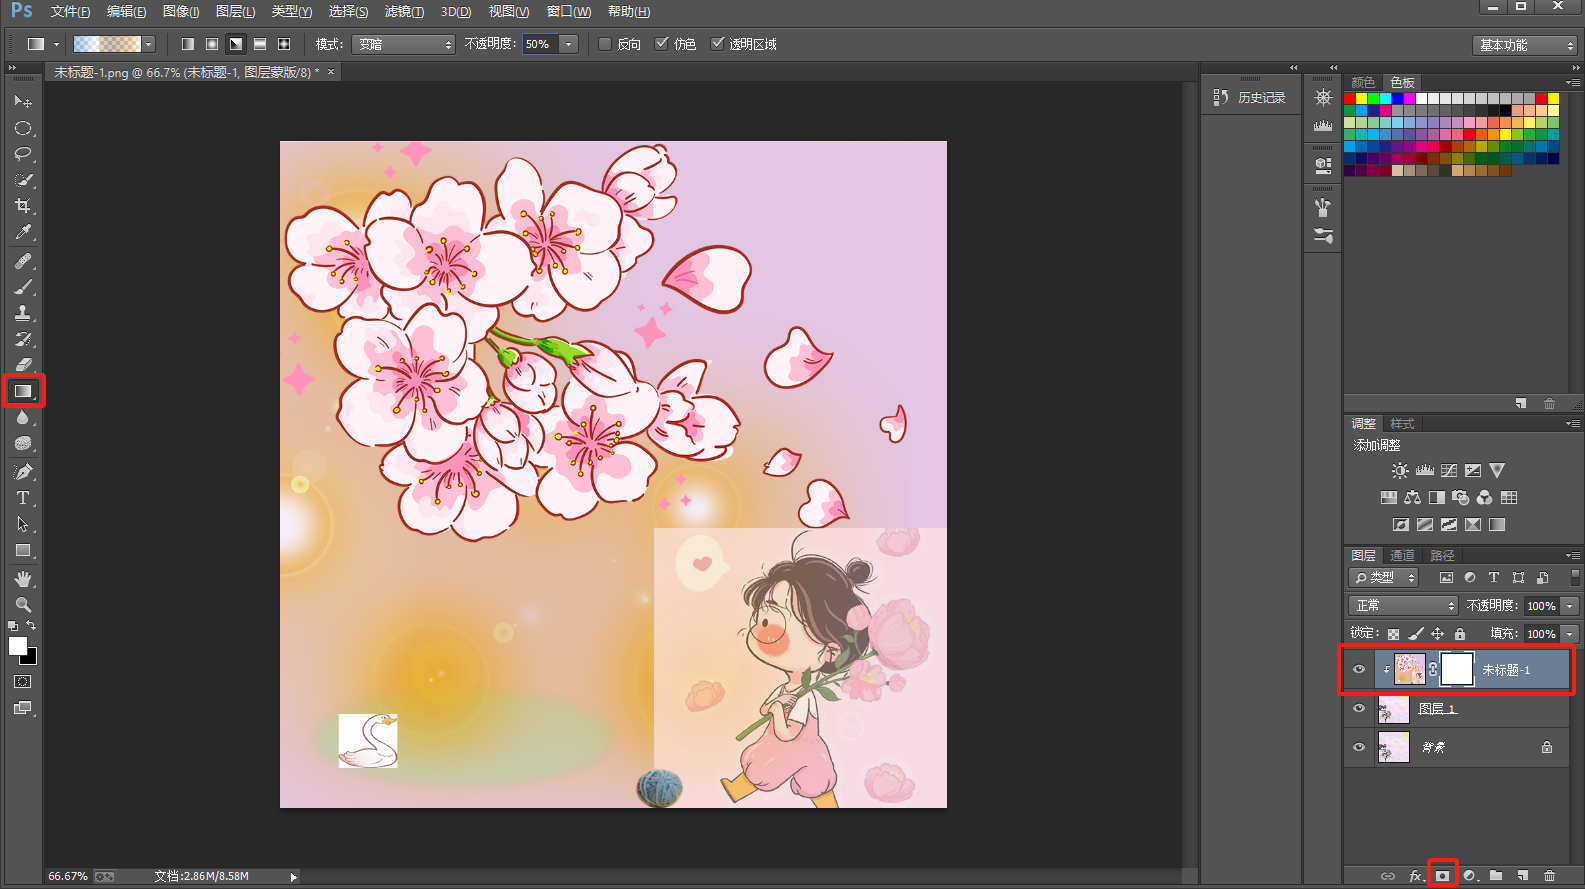Toggle lock transparent pixels

(x=1393, y=634)
